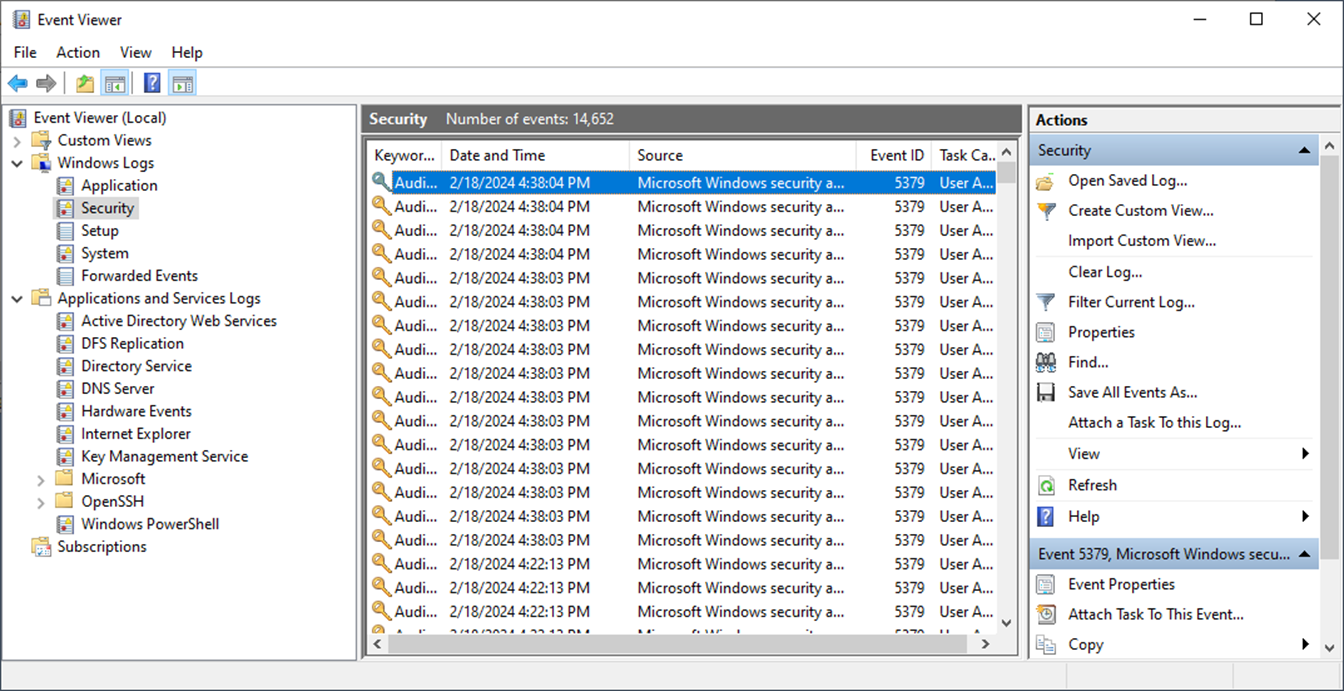1344x691 pixels.
Task: Click the Find binoculars icon
Action: coord(1046,362)
